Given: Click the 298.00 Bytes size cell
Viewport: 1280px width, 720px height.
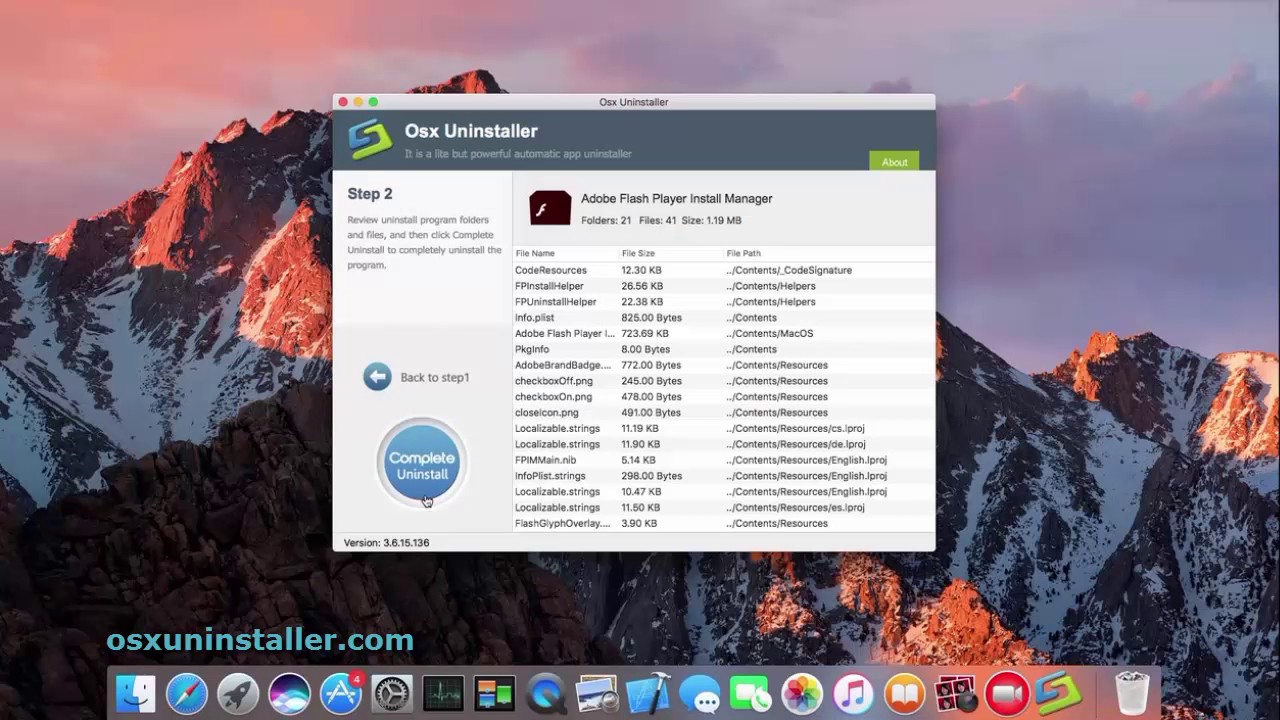Looking at the screenshot, I should (x=651, y=476).
